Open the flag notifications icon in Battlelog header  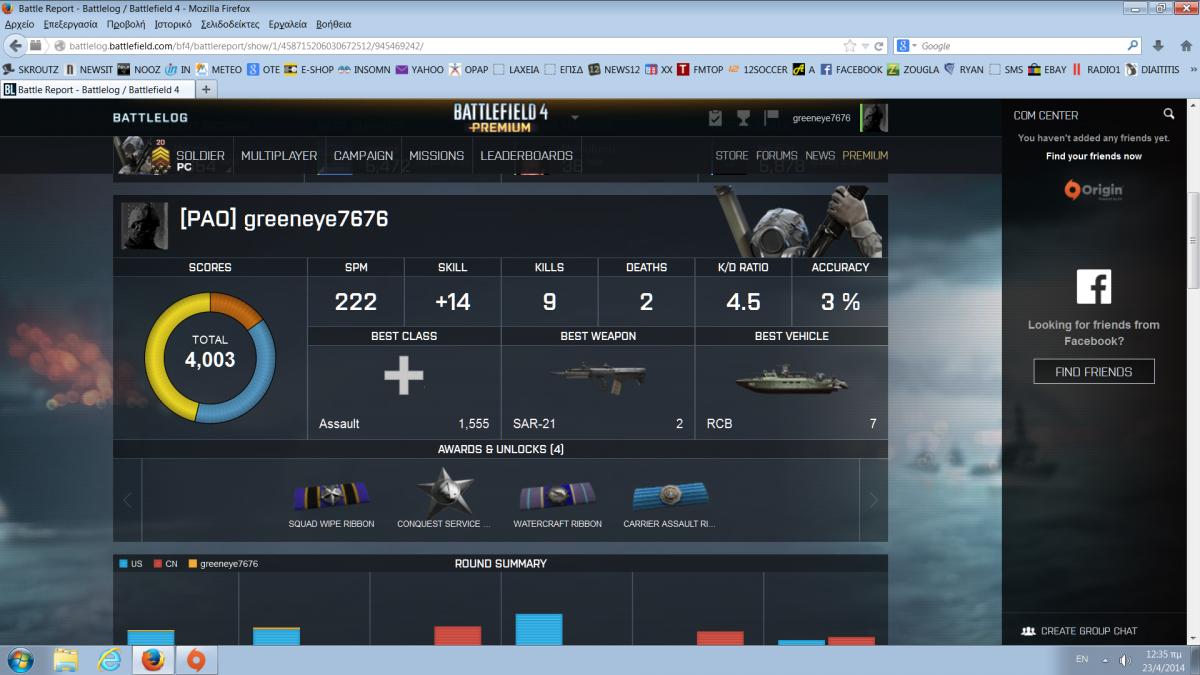771,117
